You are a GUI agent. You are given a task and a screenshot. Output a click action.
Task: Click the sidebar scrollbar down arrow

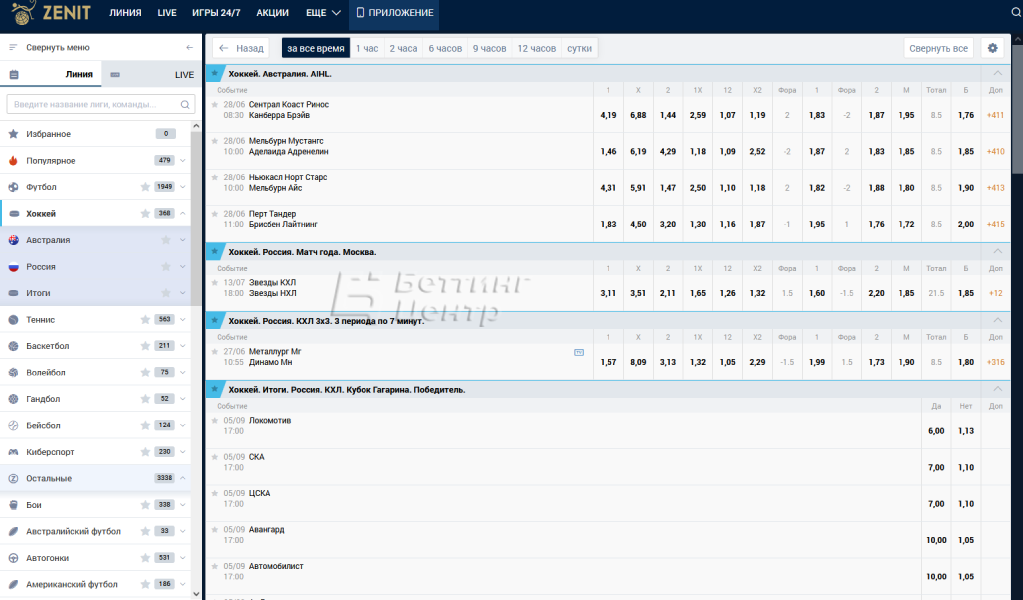coord(196,594)
